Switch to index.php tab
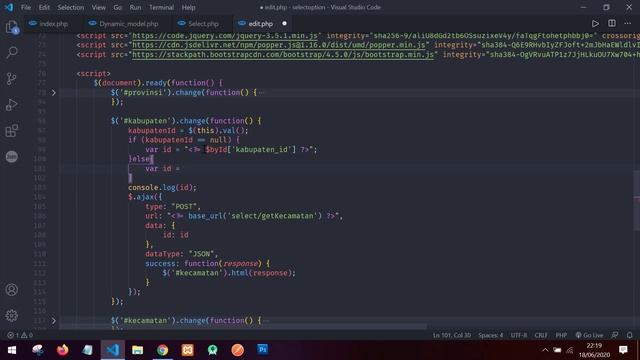Viewport: 640px width, 360px height. [x=53, y=24]
